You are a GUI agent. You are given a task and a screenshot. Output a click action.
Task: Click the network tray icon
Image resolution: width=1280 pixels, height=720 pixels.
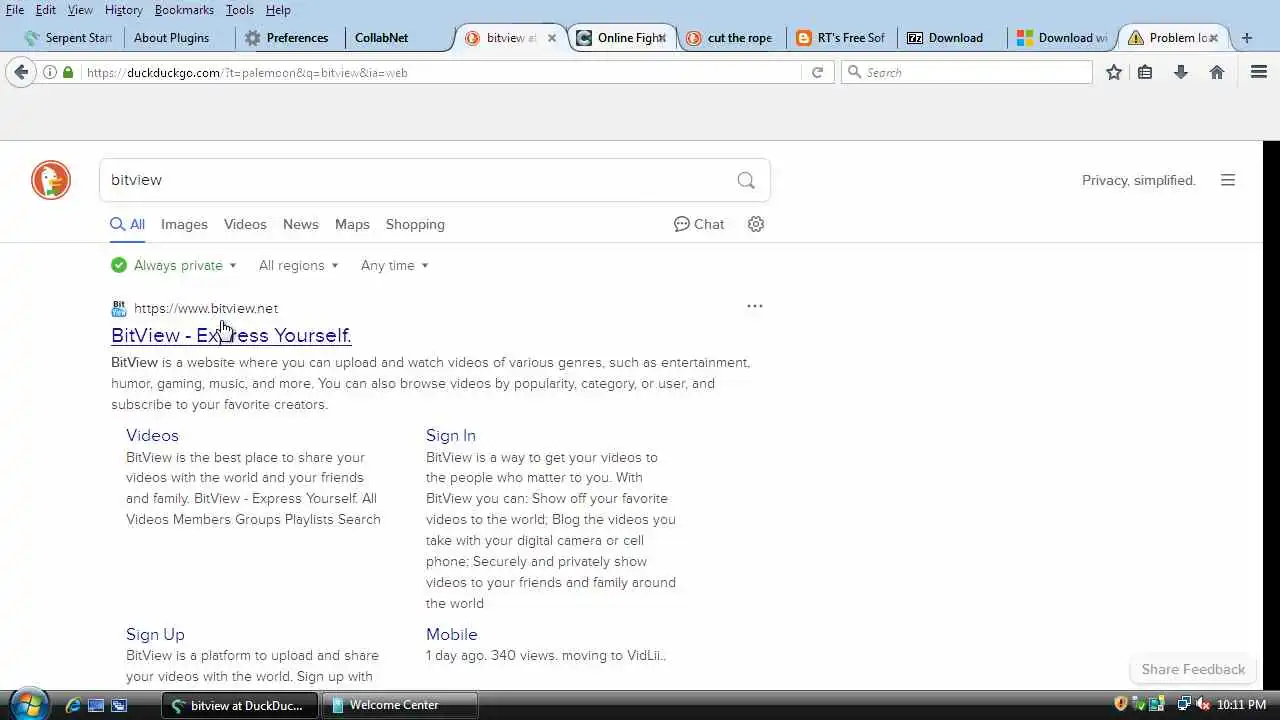point(1183,705)
